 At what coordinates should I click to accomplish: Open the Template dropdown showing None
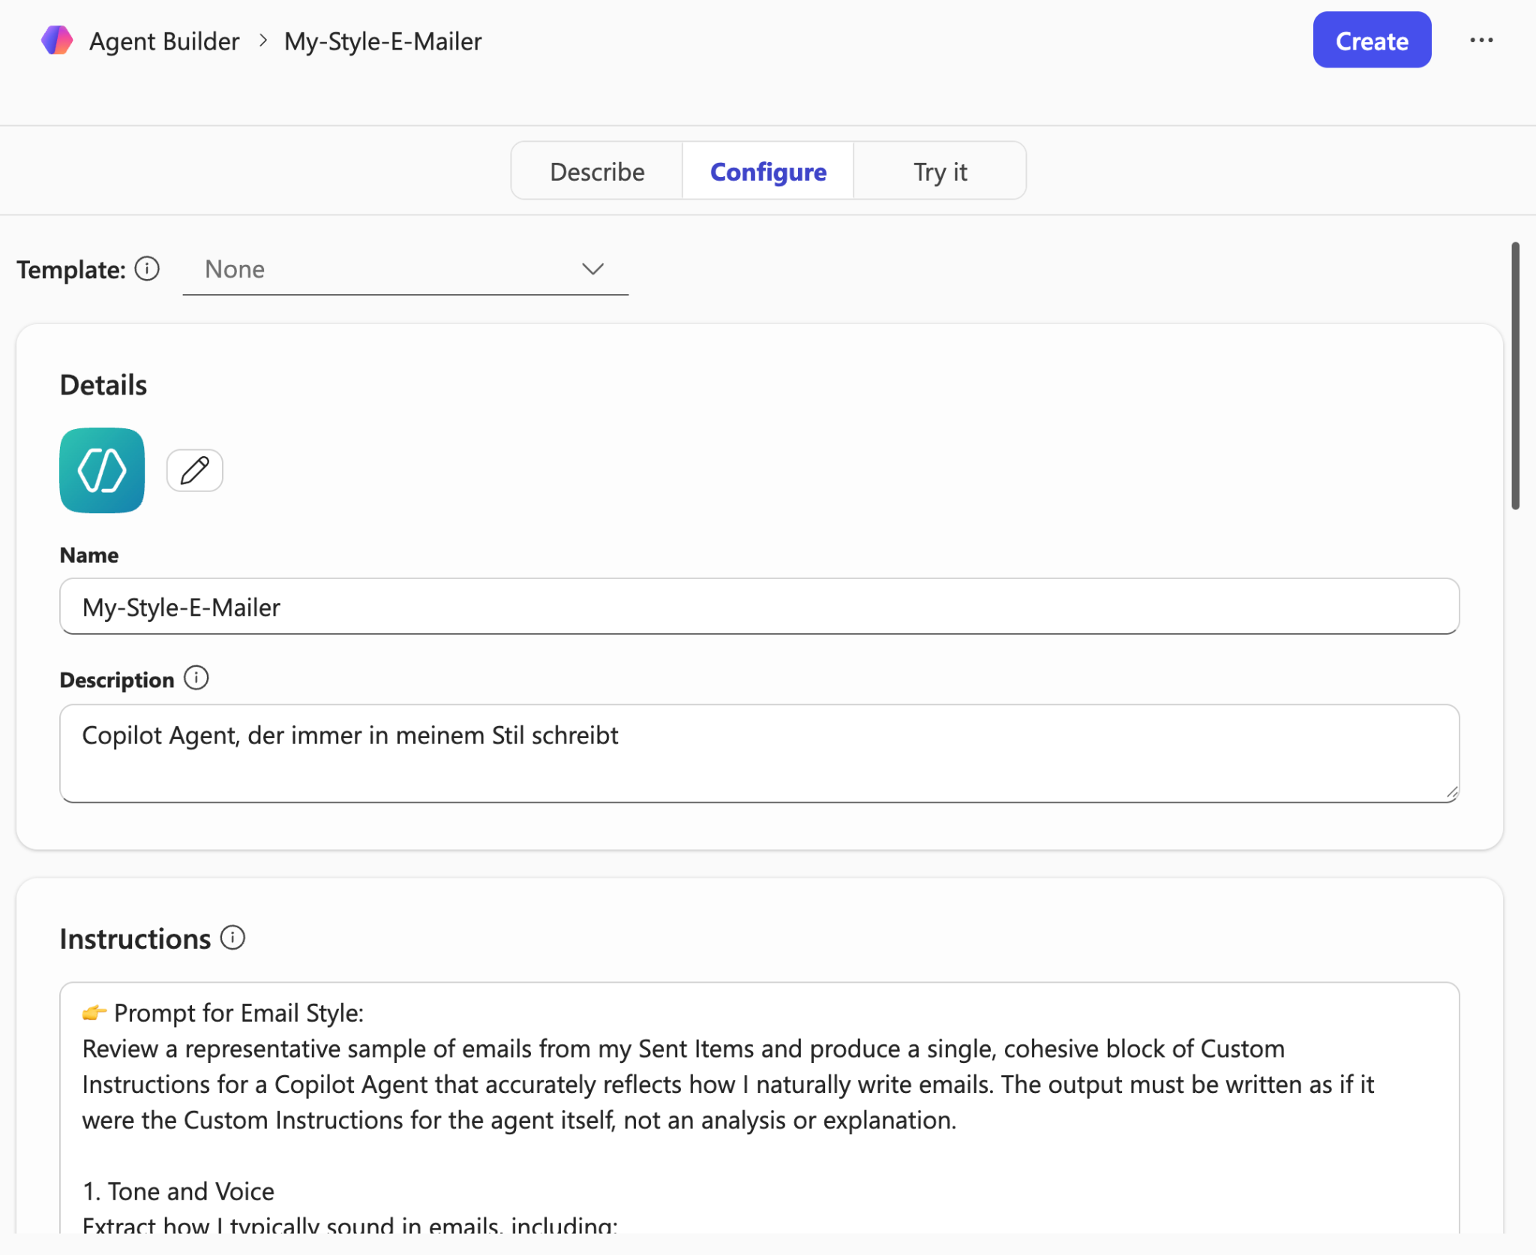pyautogui.click(x=400, y=269)
